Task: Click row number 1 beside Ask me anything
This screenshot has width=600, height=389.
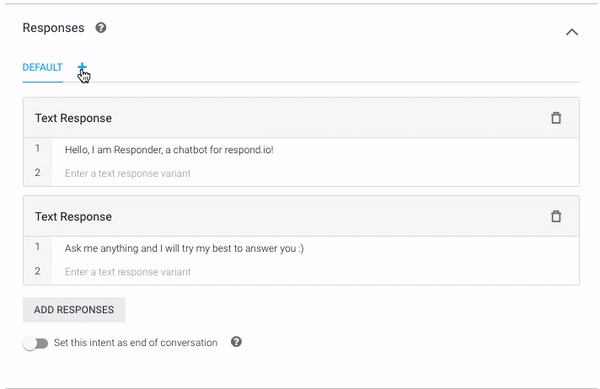Action: [38, 246]
